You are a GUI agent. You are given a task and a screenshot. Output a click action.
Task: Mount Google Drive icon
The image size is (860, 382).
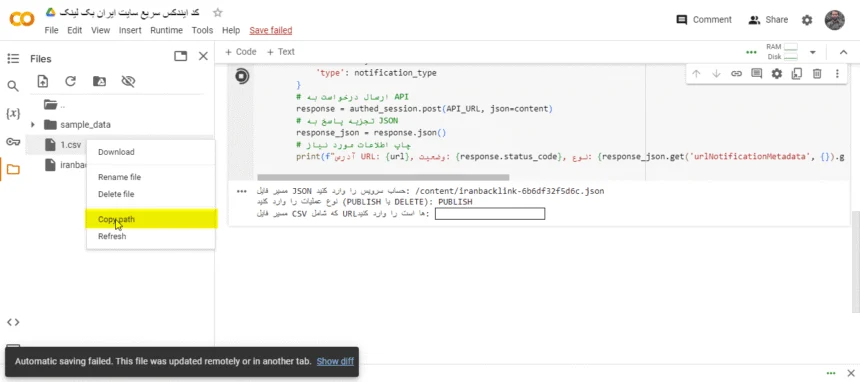point(99,81)
